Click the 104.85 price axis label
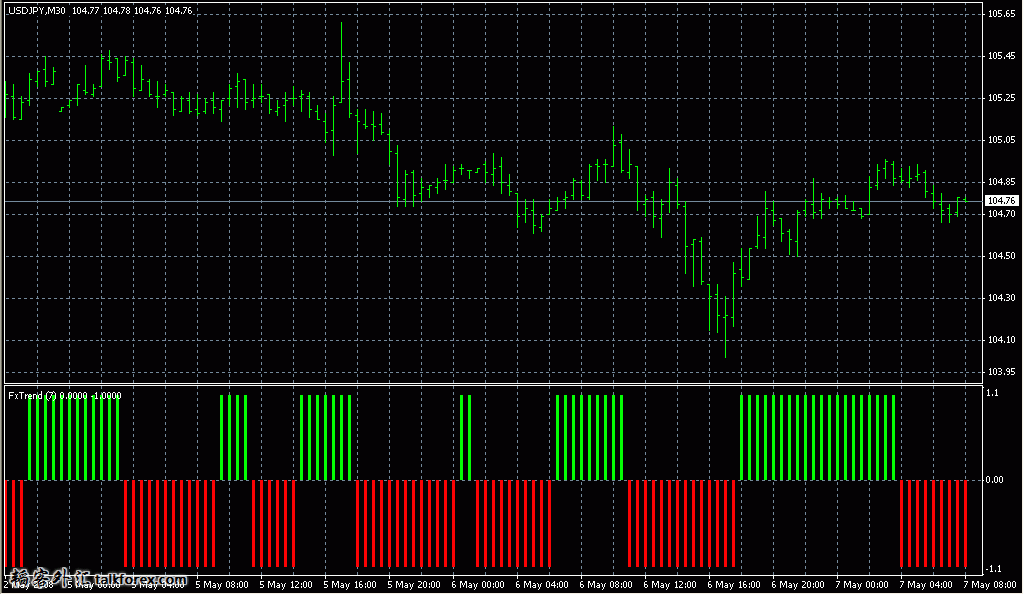Viewport: 1024px width, 594px height. [x=1001, y=182]
